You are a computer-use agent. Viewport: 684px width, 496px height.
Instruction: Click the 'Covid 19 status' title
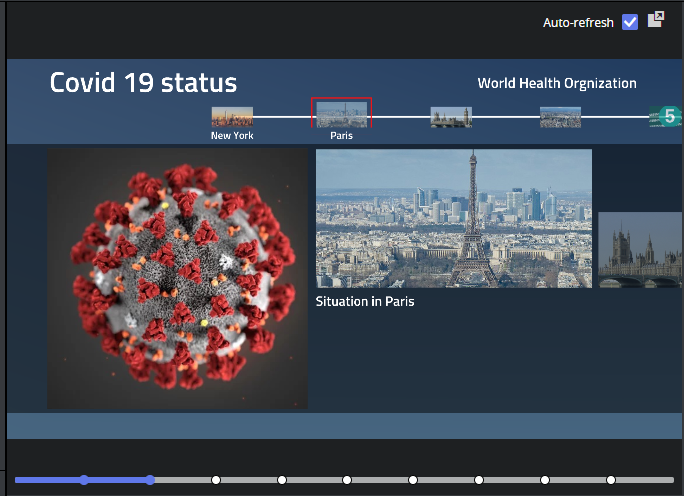coord(143,83)
